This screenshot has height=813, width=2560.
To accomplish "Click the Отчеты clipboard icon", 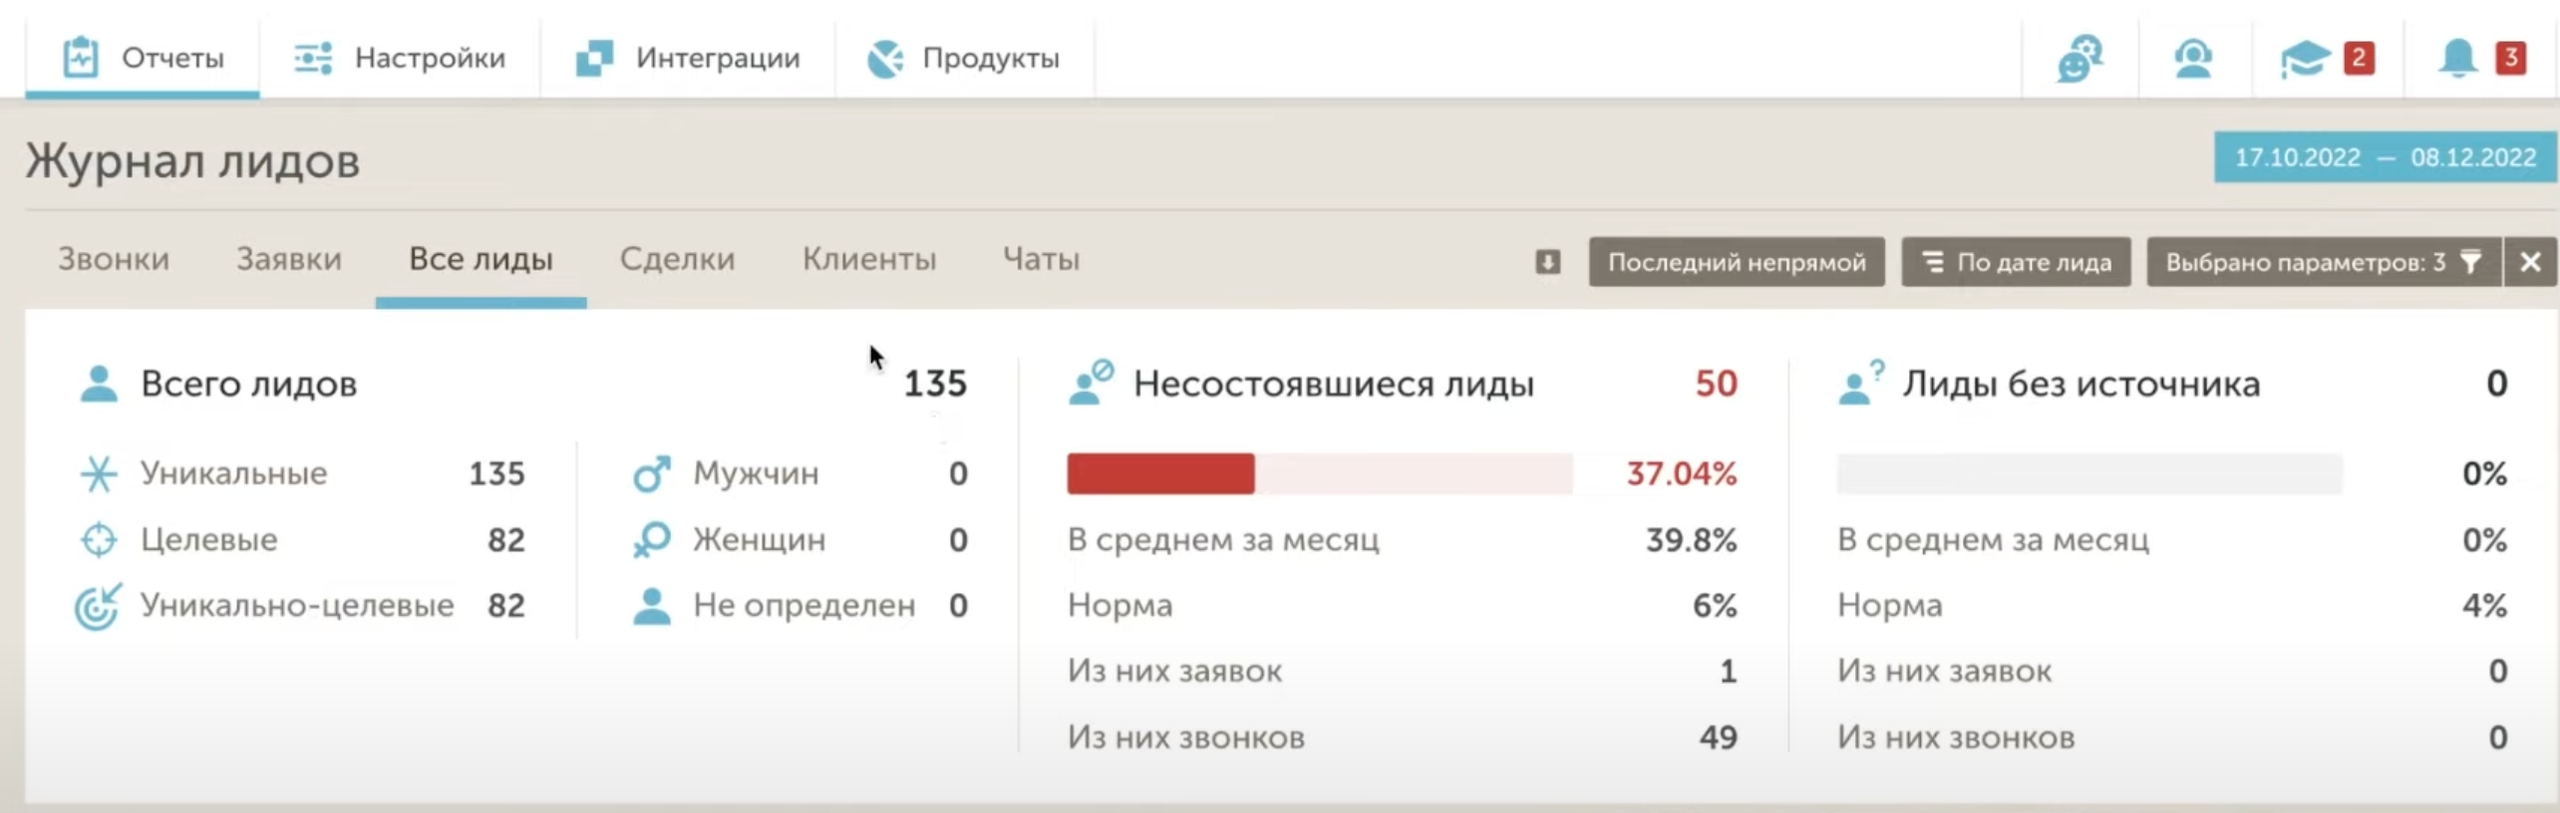I will tap(81, 57).
